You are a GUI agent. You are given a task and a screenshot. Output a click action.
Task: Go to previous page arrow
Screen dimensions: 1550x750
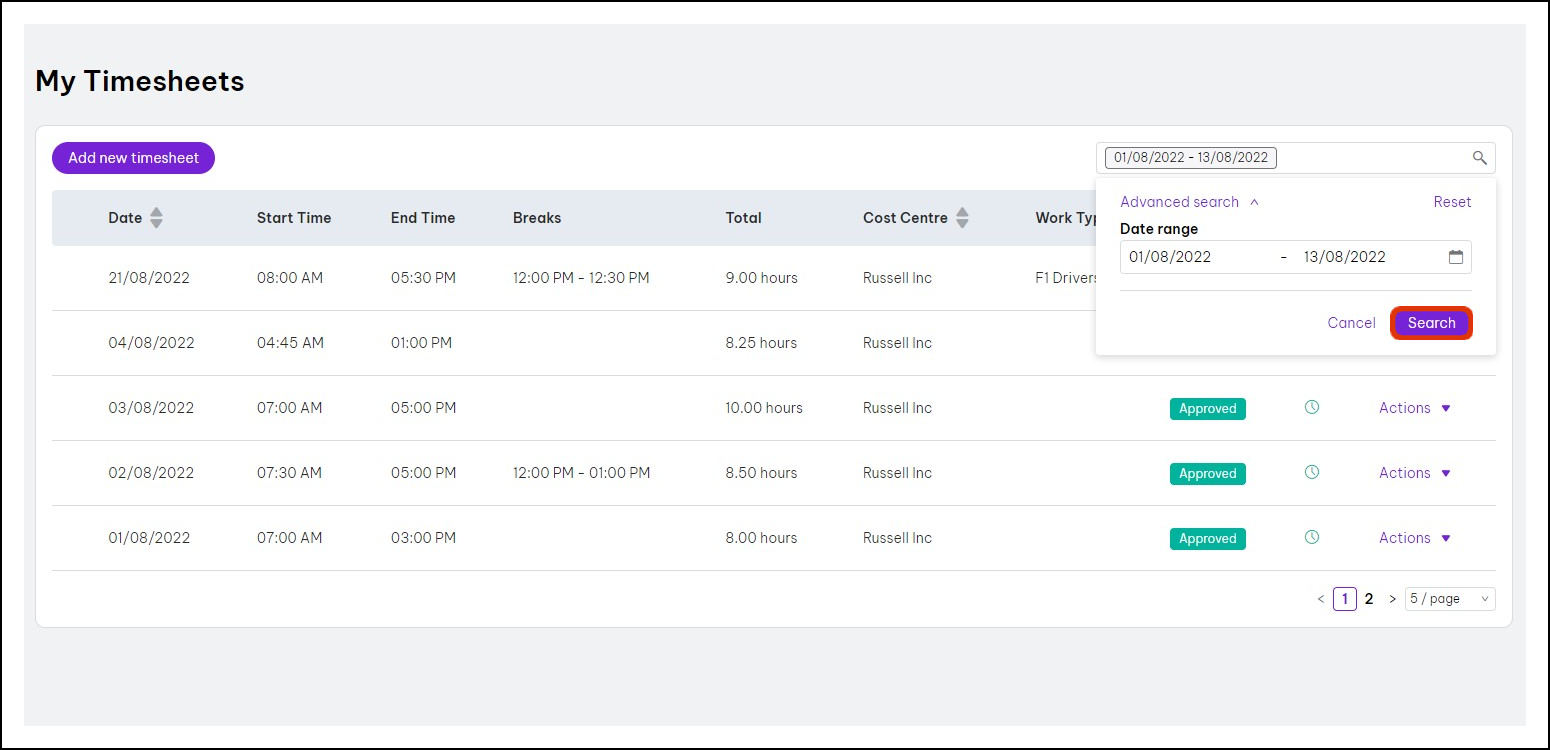pos(1320,599)
